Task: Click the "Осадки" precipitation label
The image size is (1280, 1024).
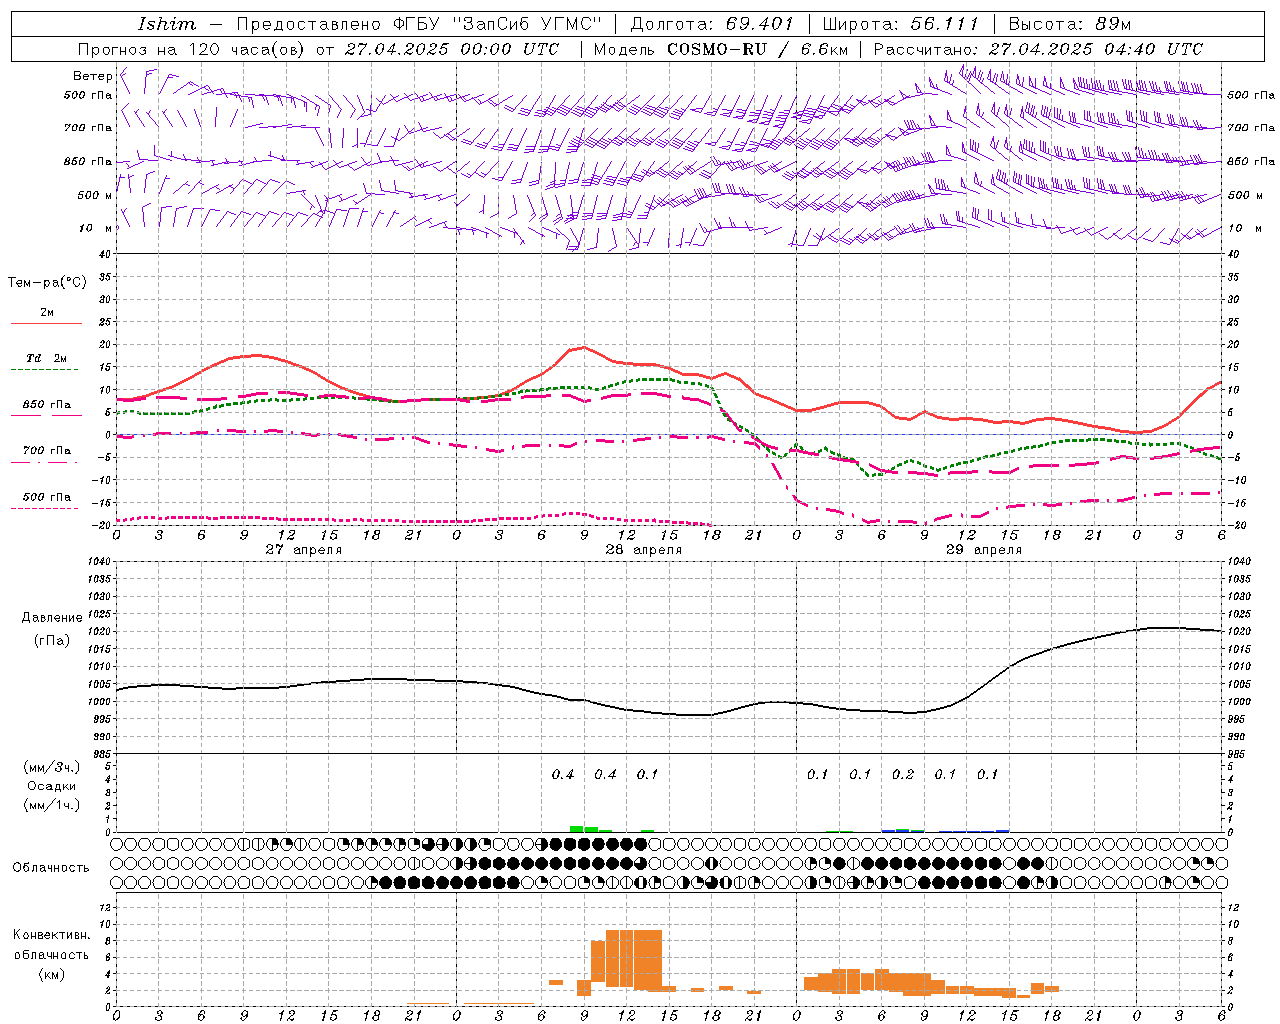Action: click(x=52, y=786)
